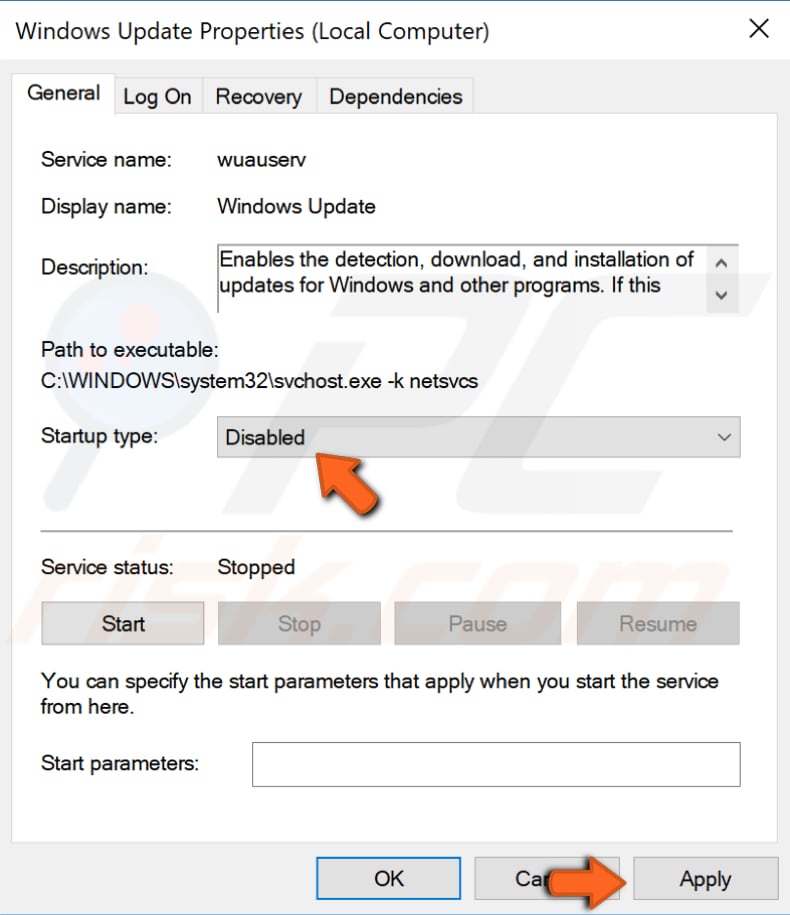Screen dimensions: 790x915
Task: Select the wuauserv service name text
Action: coord(260,159)
